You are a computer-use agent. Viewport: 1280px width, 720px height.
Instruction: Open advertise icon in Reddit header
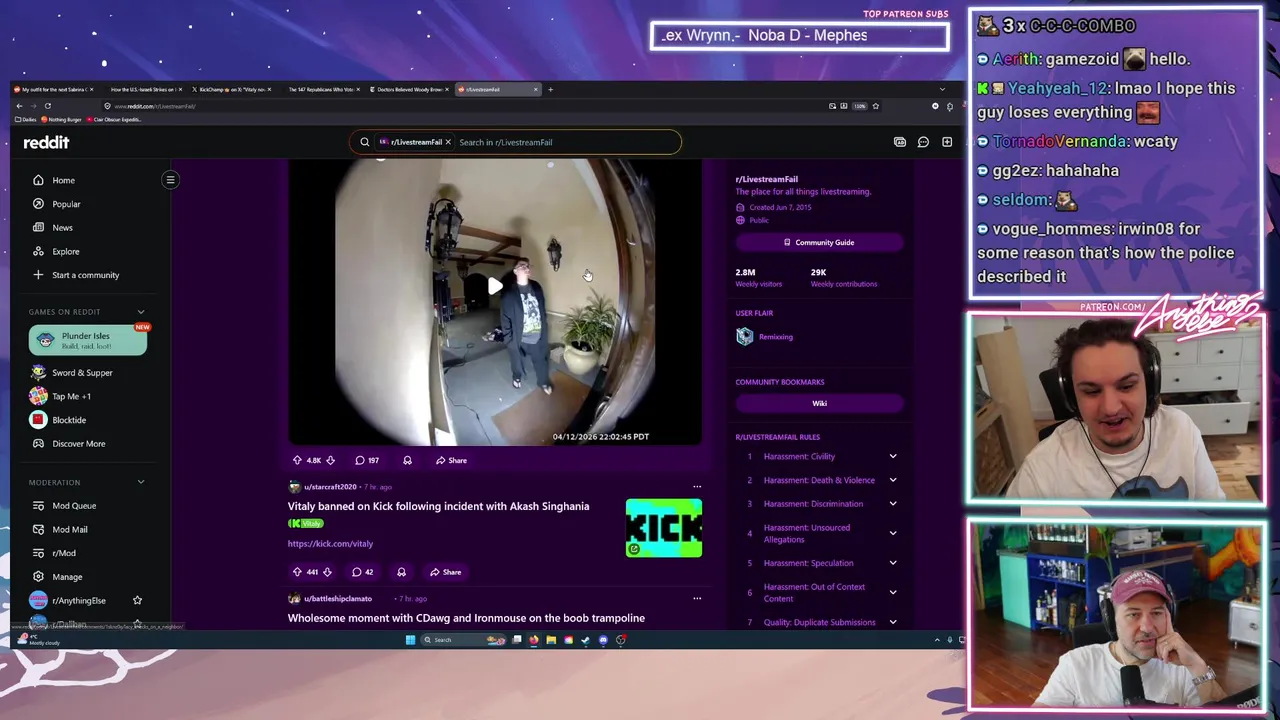point(899,142)
